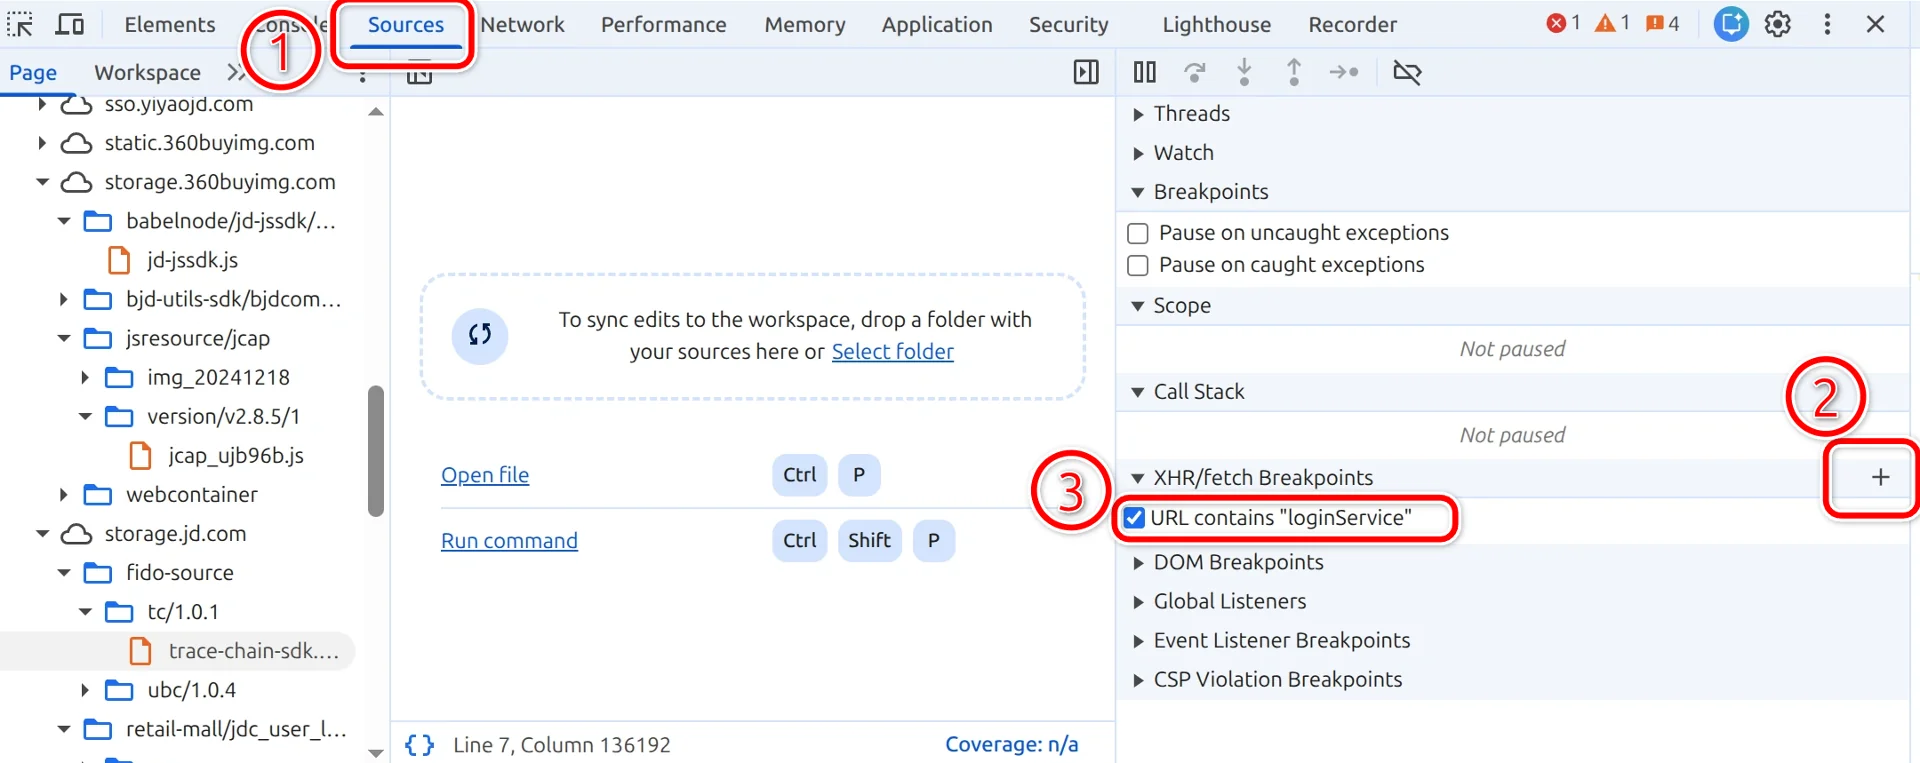Screen dimensions: 1920x763
Task: Click the deactivate breakpoints icon
Action: click(1407, 72)
